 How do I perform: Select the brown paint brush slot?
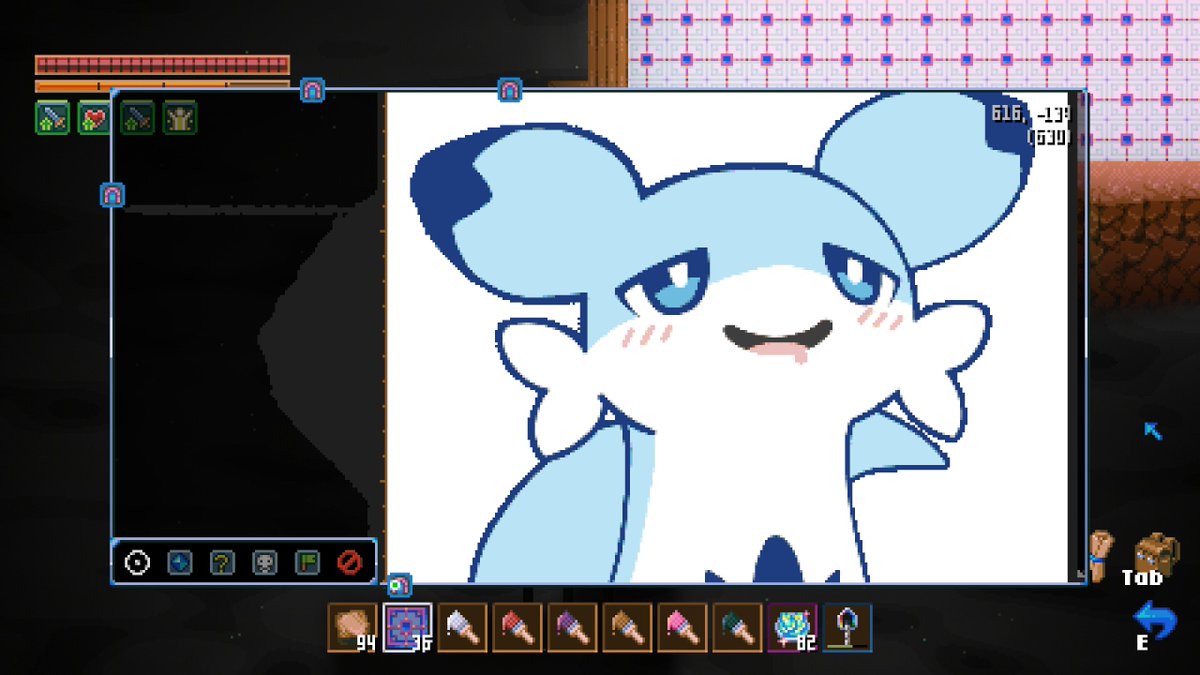627,628
